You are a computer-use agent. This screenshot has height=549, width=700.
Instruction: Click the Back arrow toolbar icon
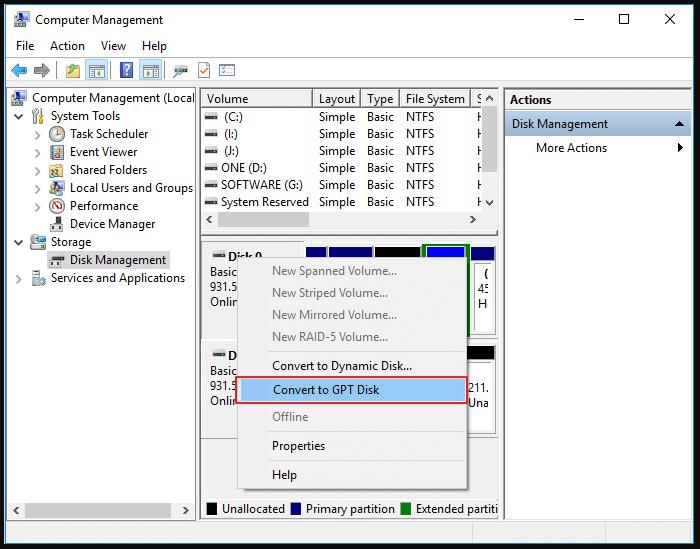[x=19, y=70]
